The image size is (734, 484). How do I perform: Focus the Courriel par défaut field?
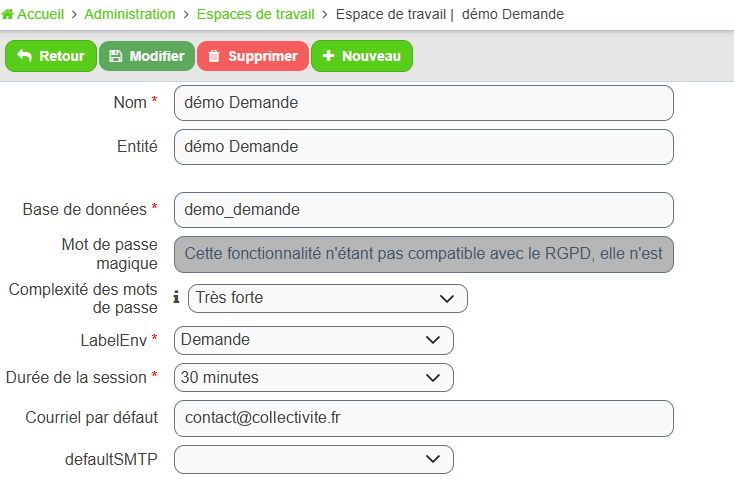pos(424,418)
